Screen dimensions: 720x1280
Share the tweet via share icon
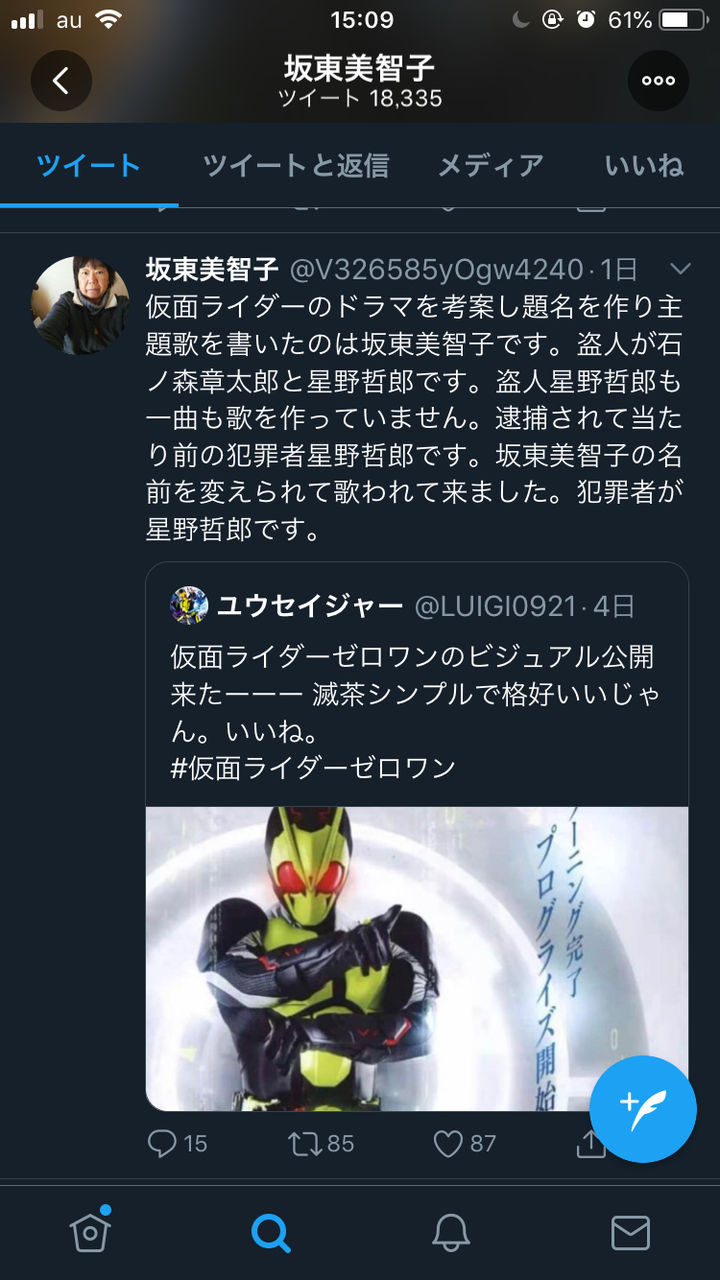(591, 1143)
